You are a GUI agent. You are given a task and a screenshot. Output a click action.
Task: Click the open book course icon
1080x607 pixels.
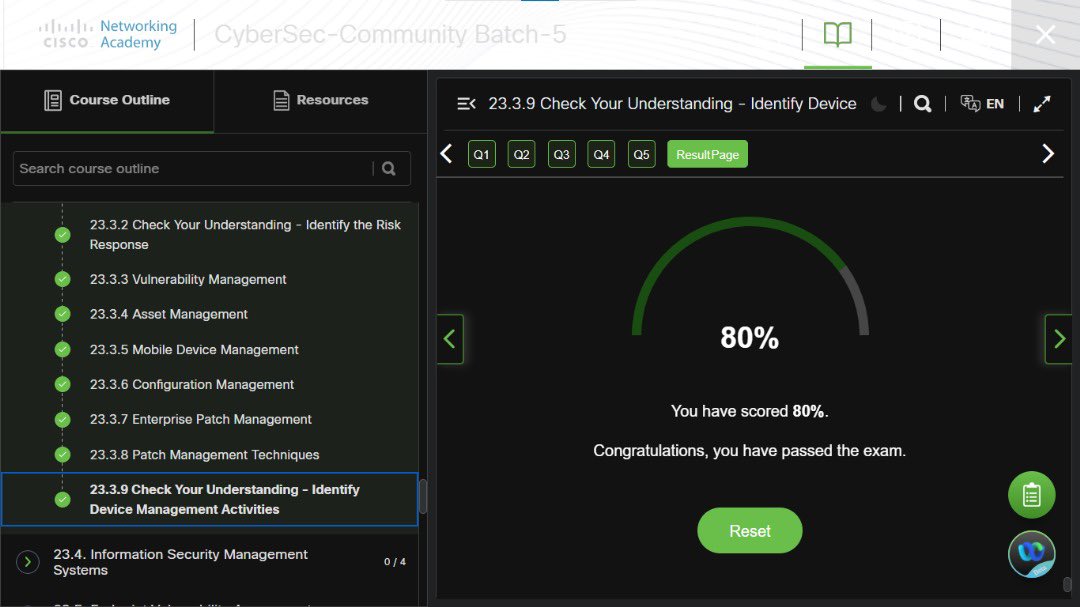[838, 34]
